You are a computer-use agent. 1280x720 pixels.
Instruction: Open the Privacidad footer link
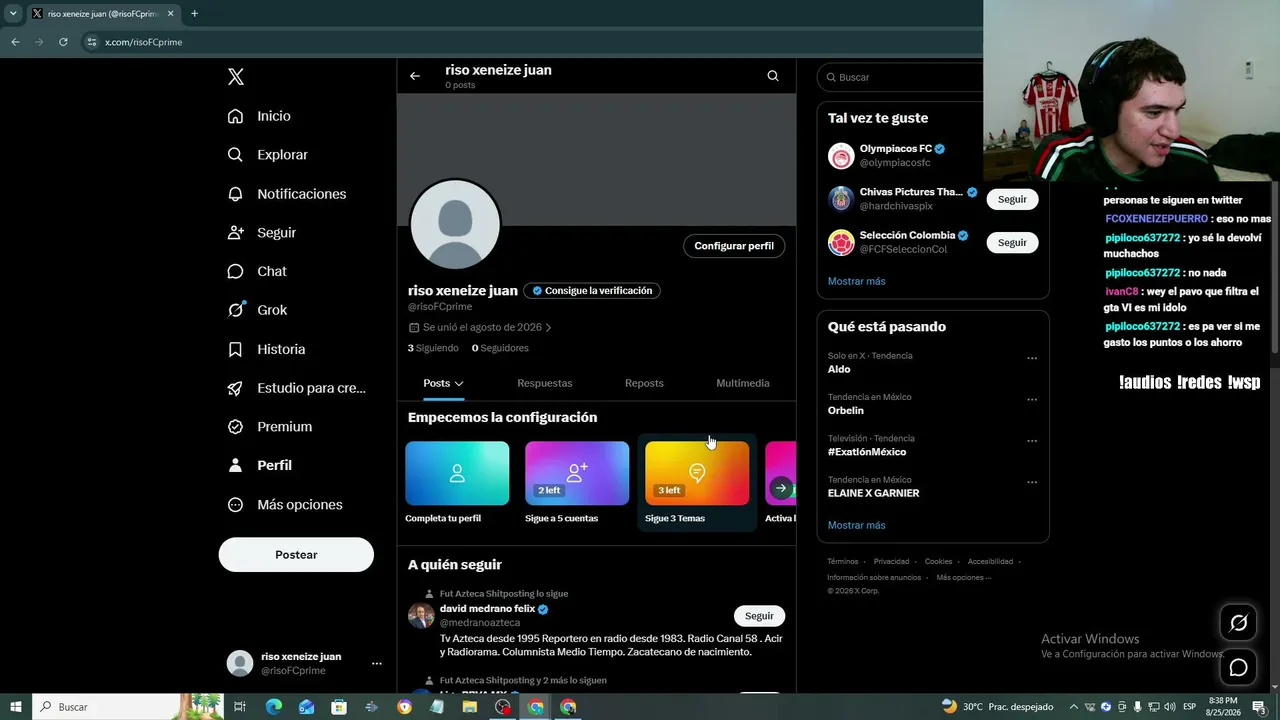point(892,561)
